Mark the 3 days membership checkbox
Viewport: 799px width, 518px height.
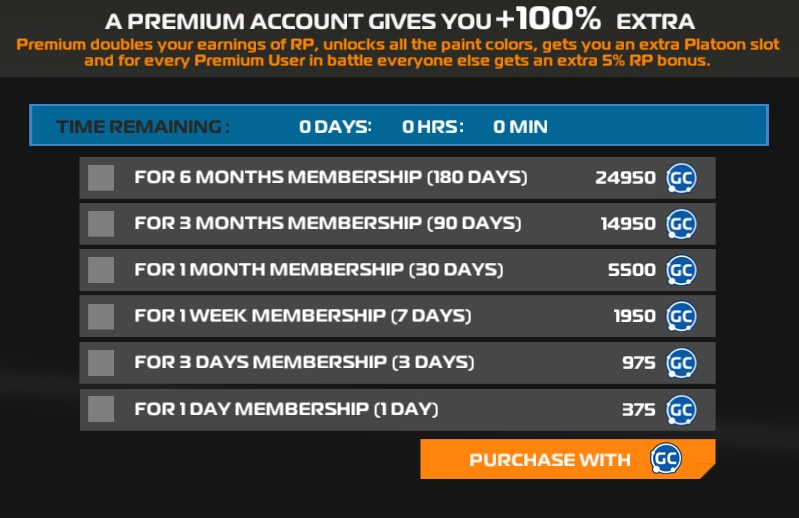[101, 362]
